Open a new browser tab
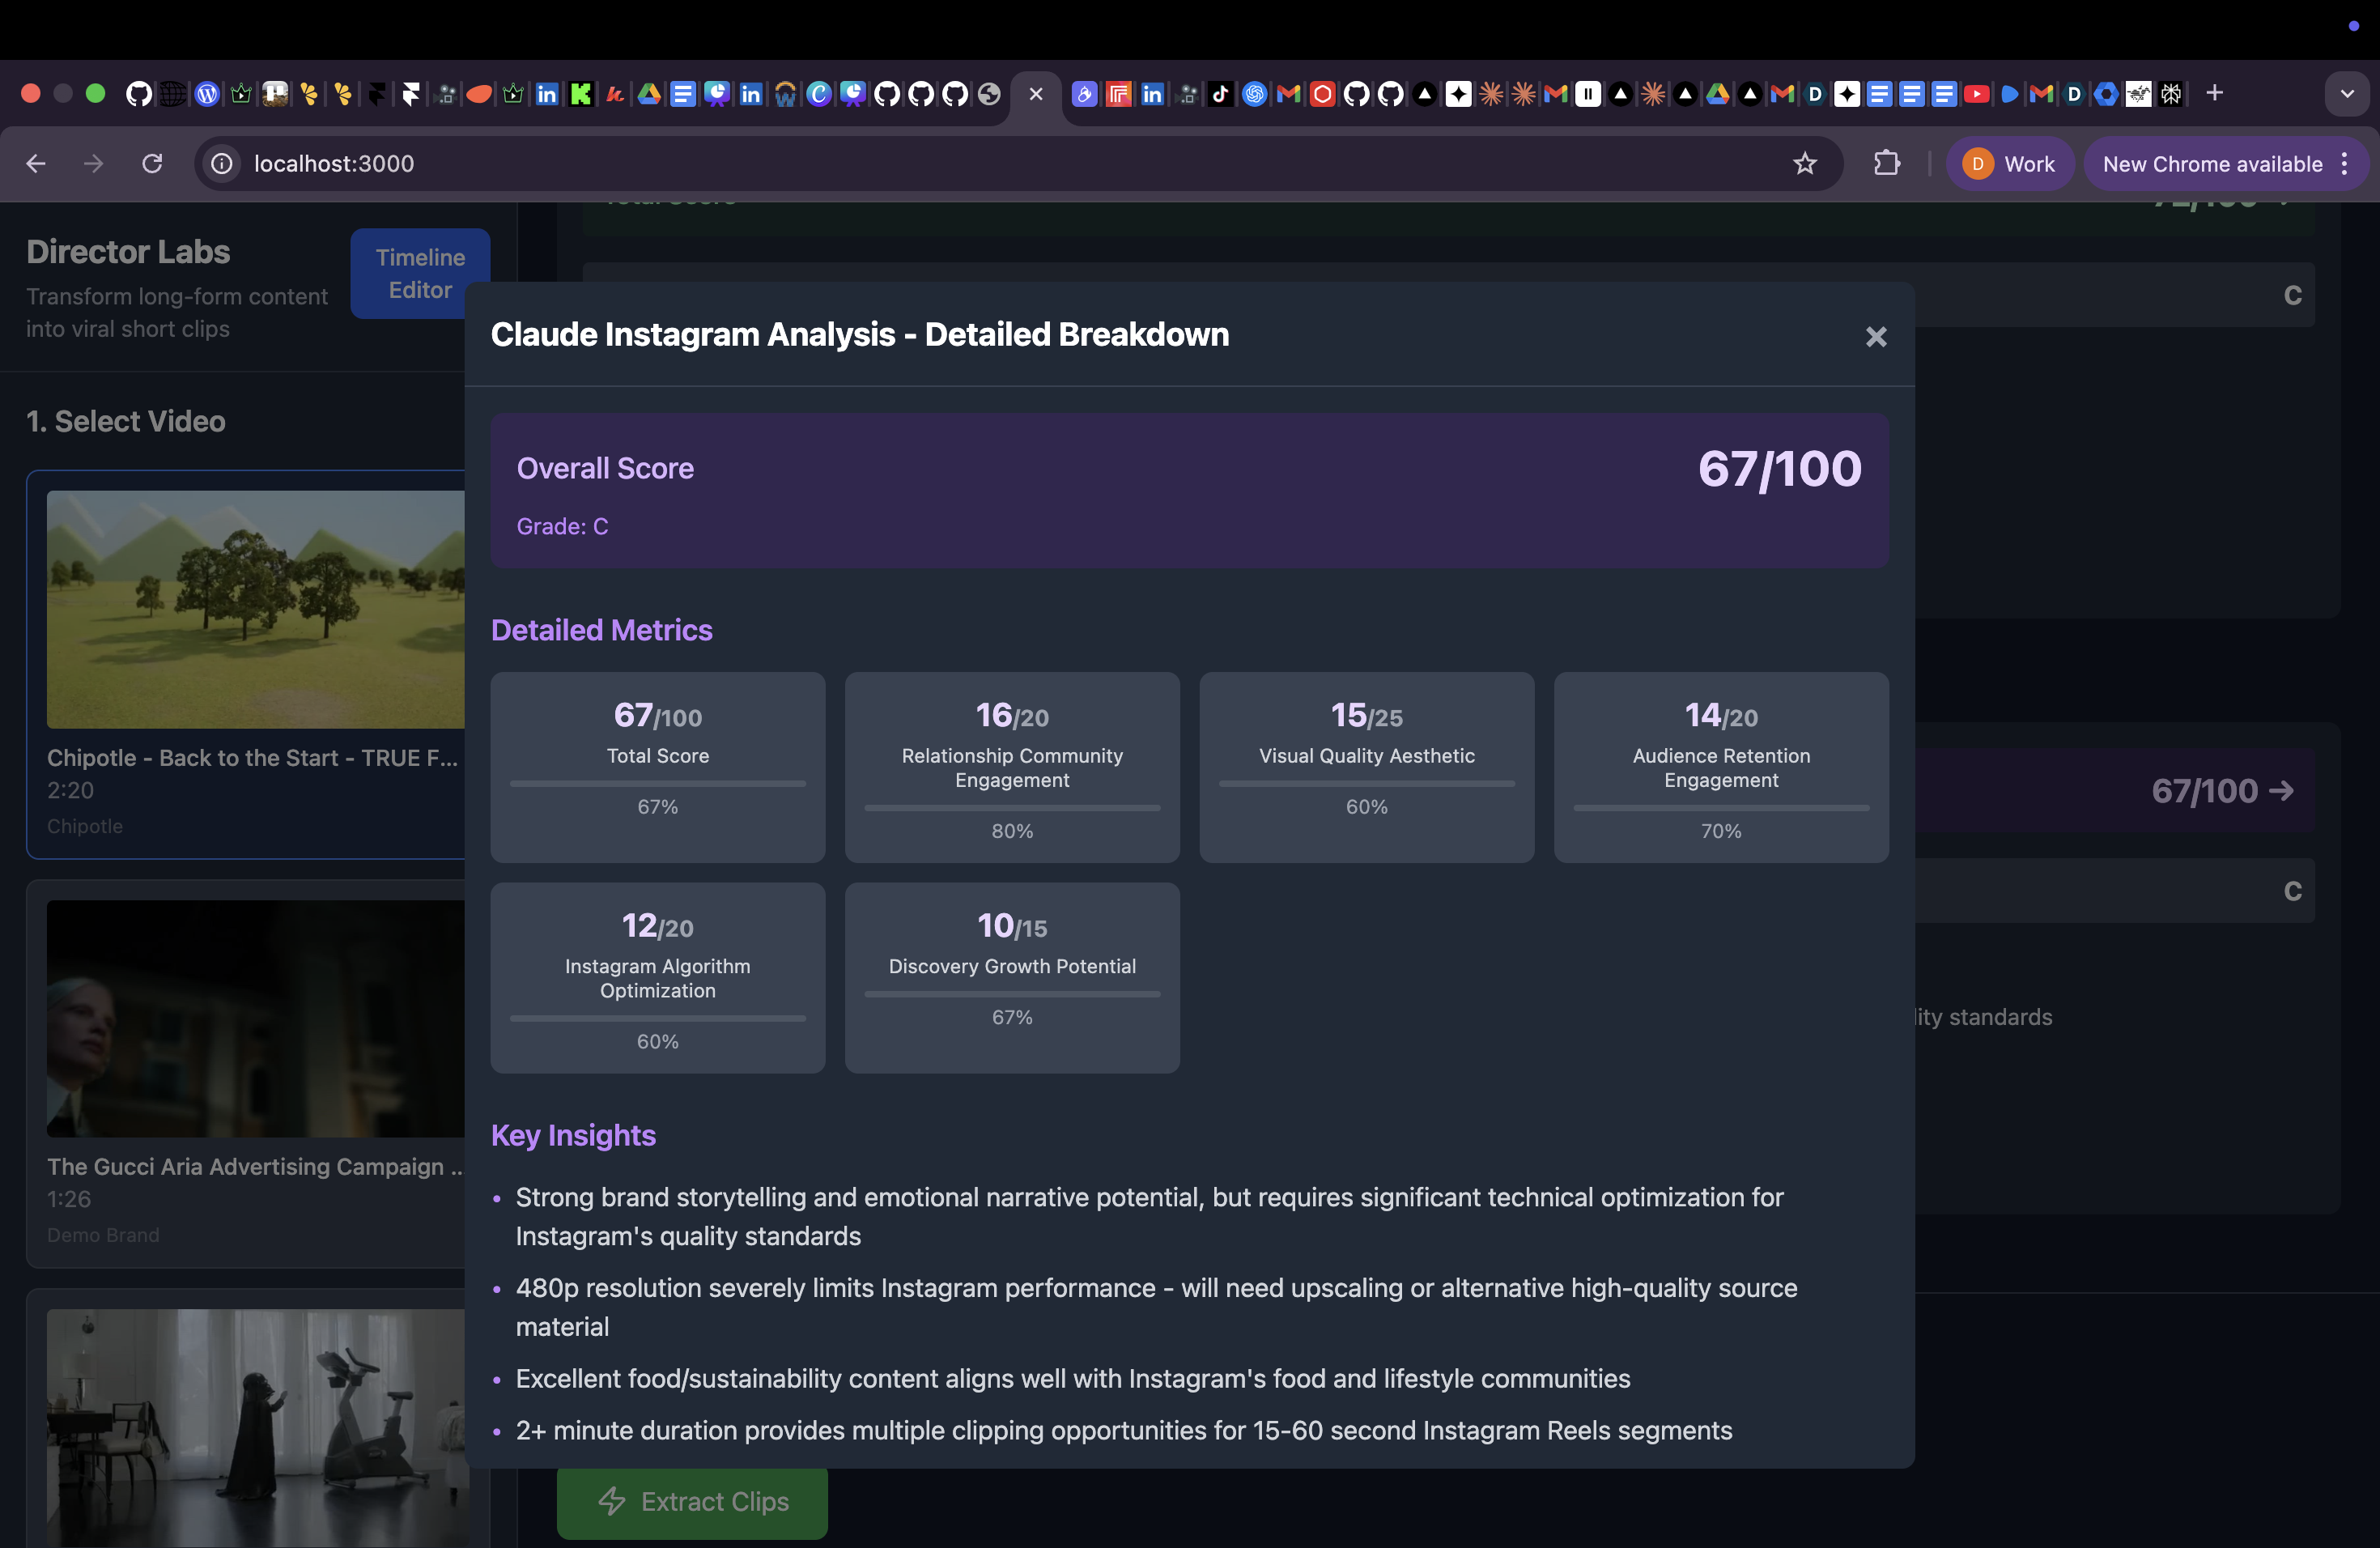Image resolution: width=2380 pixels, height=1548 pixels. click(x=2214, y=93)
